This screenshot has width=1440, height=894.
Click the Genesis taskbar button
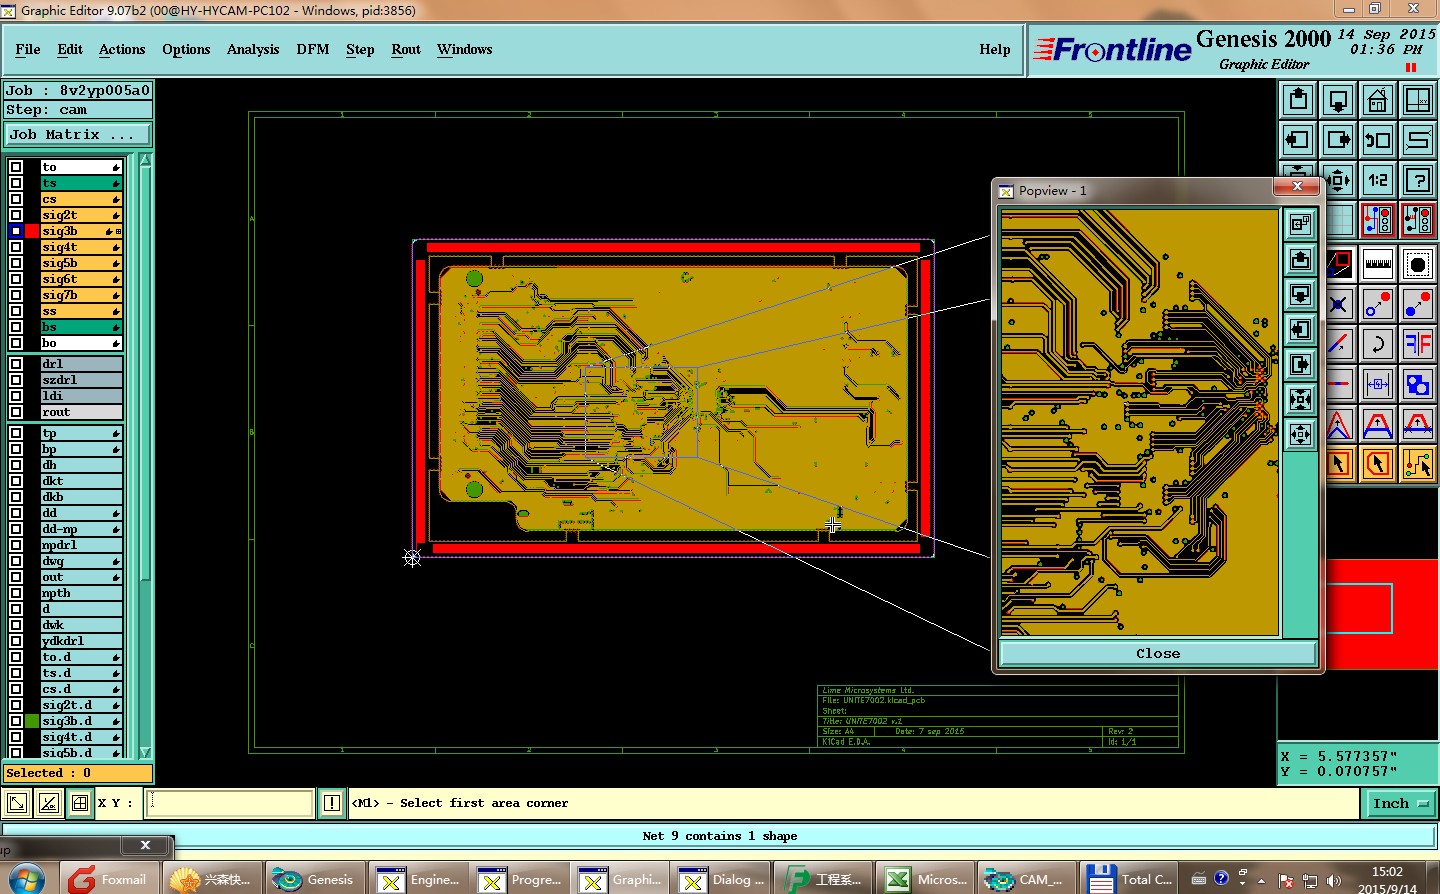(x=315, y=879)
